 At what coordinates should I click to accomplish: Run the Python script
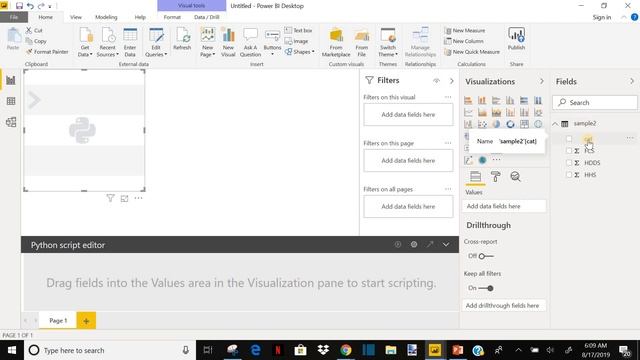[398, 244]
